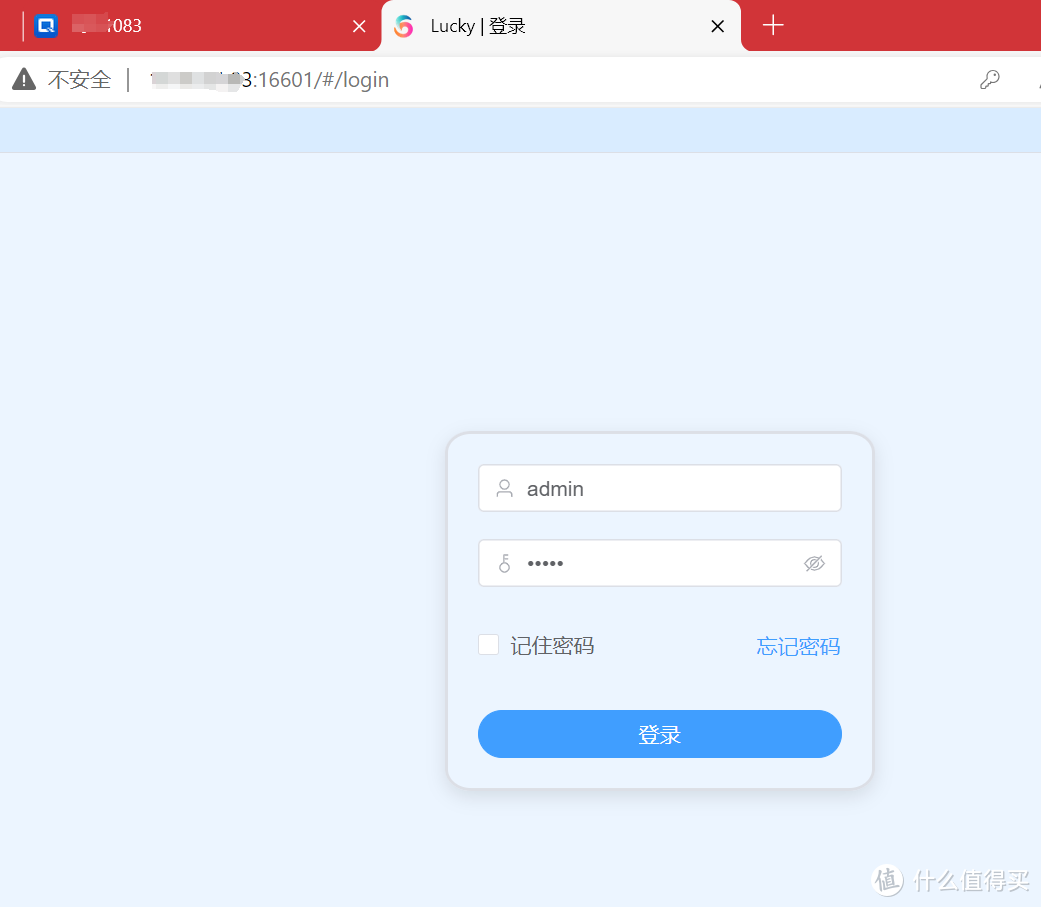1041x907 pixels.
Task: Open the admin username field dropdown
Action: (x=660, y=488)
